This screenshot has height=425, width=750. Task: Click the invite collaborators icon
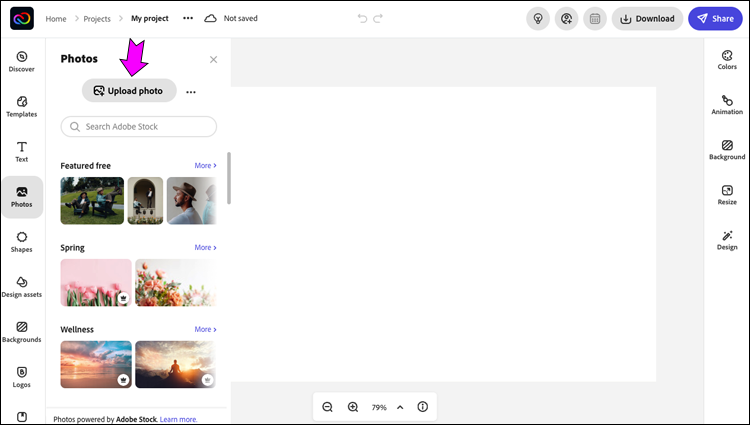566,19
